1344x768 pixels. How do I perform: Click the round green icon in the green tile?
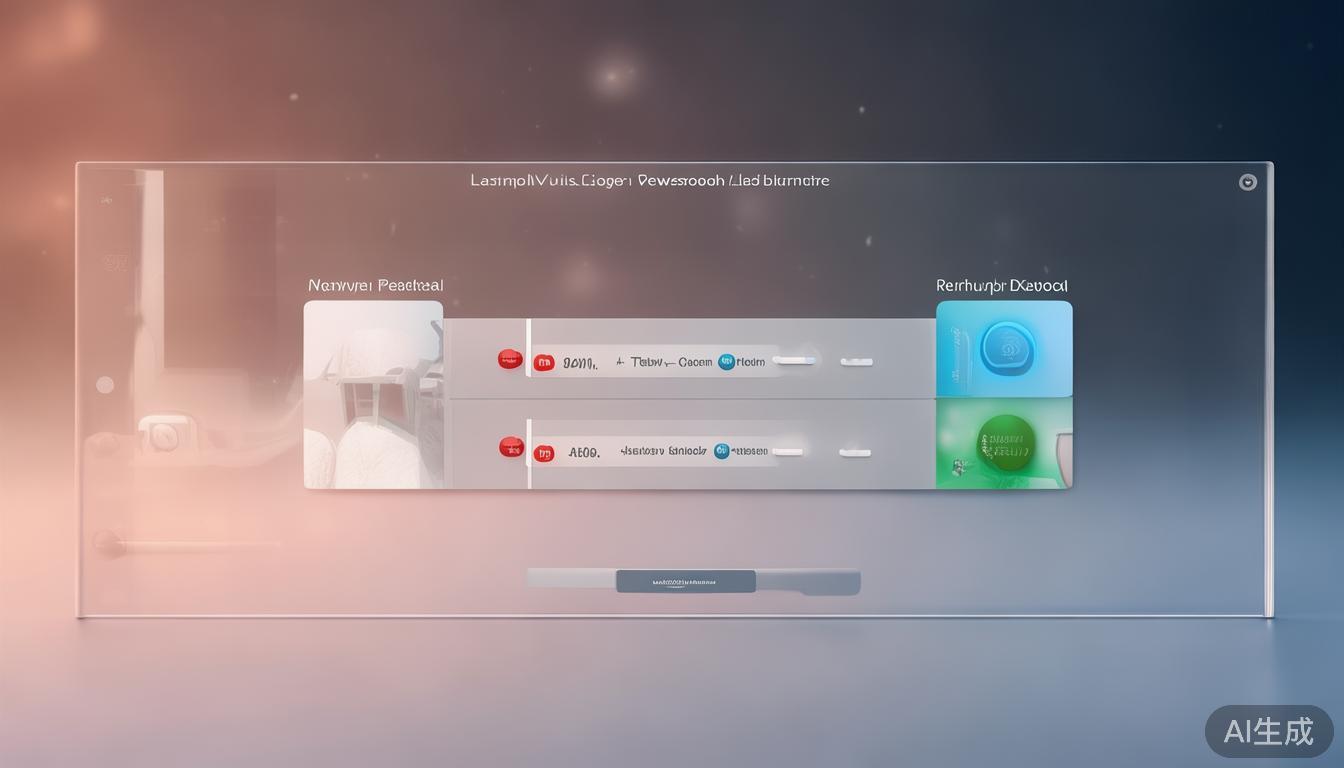point(1005,443)
